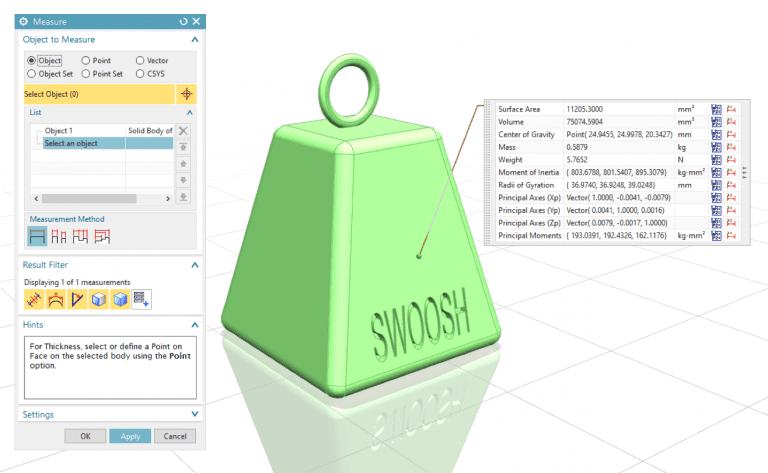The width and height of the screenshot is (768, 473).
Task: Click the Apply button
Action: click(130, 436)
